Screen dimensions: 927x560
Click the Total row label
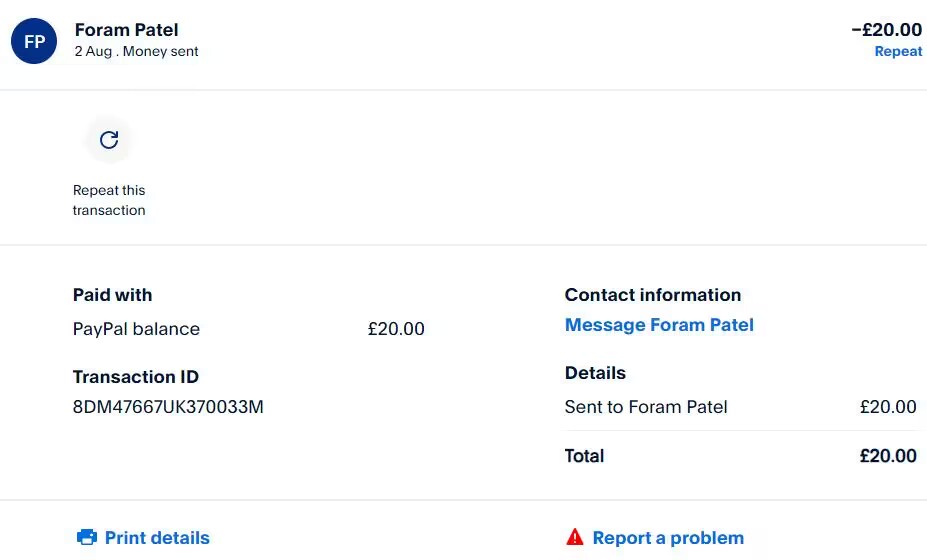pyautogui.click(x=585, y=456)
